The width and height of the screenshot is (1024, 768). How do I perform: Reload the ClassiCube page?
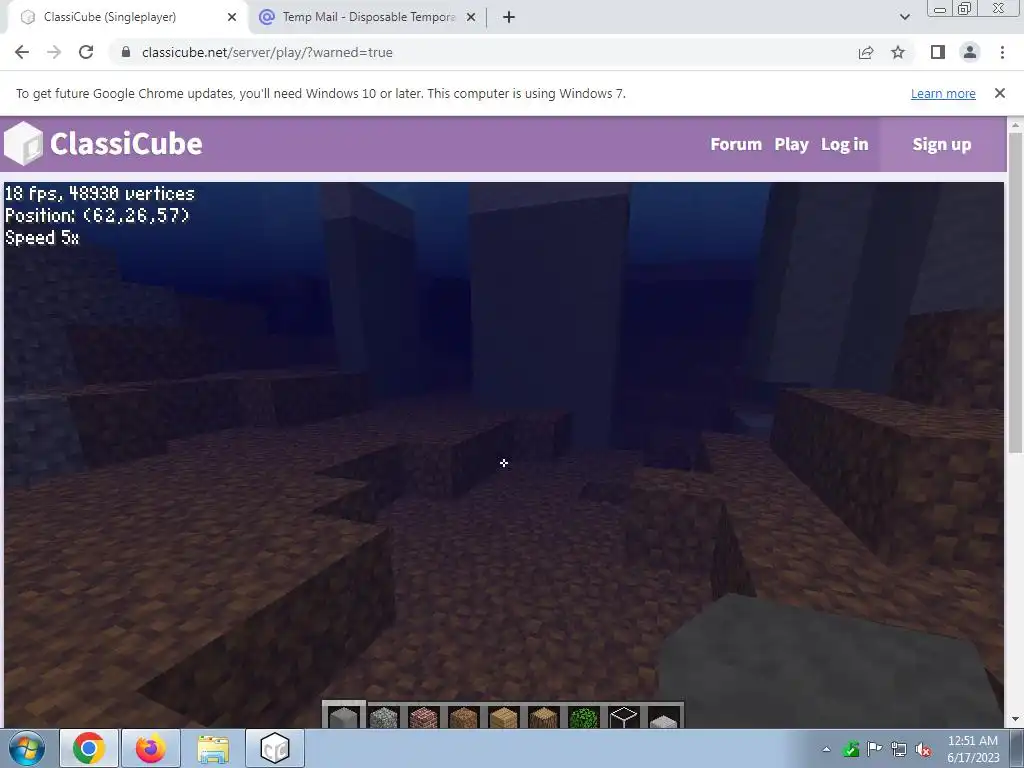point(86,52)
